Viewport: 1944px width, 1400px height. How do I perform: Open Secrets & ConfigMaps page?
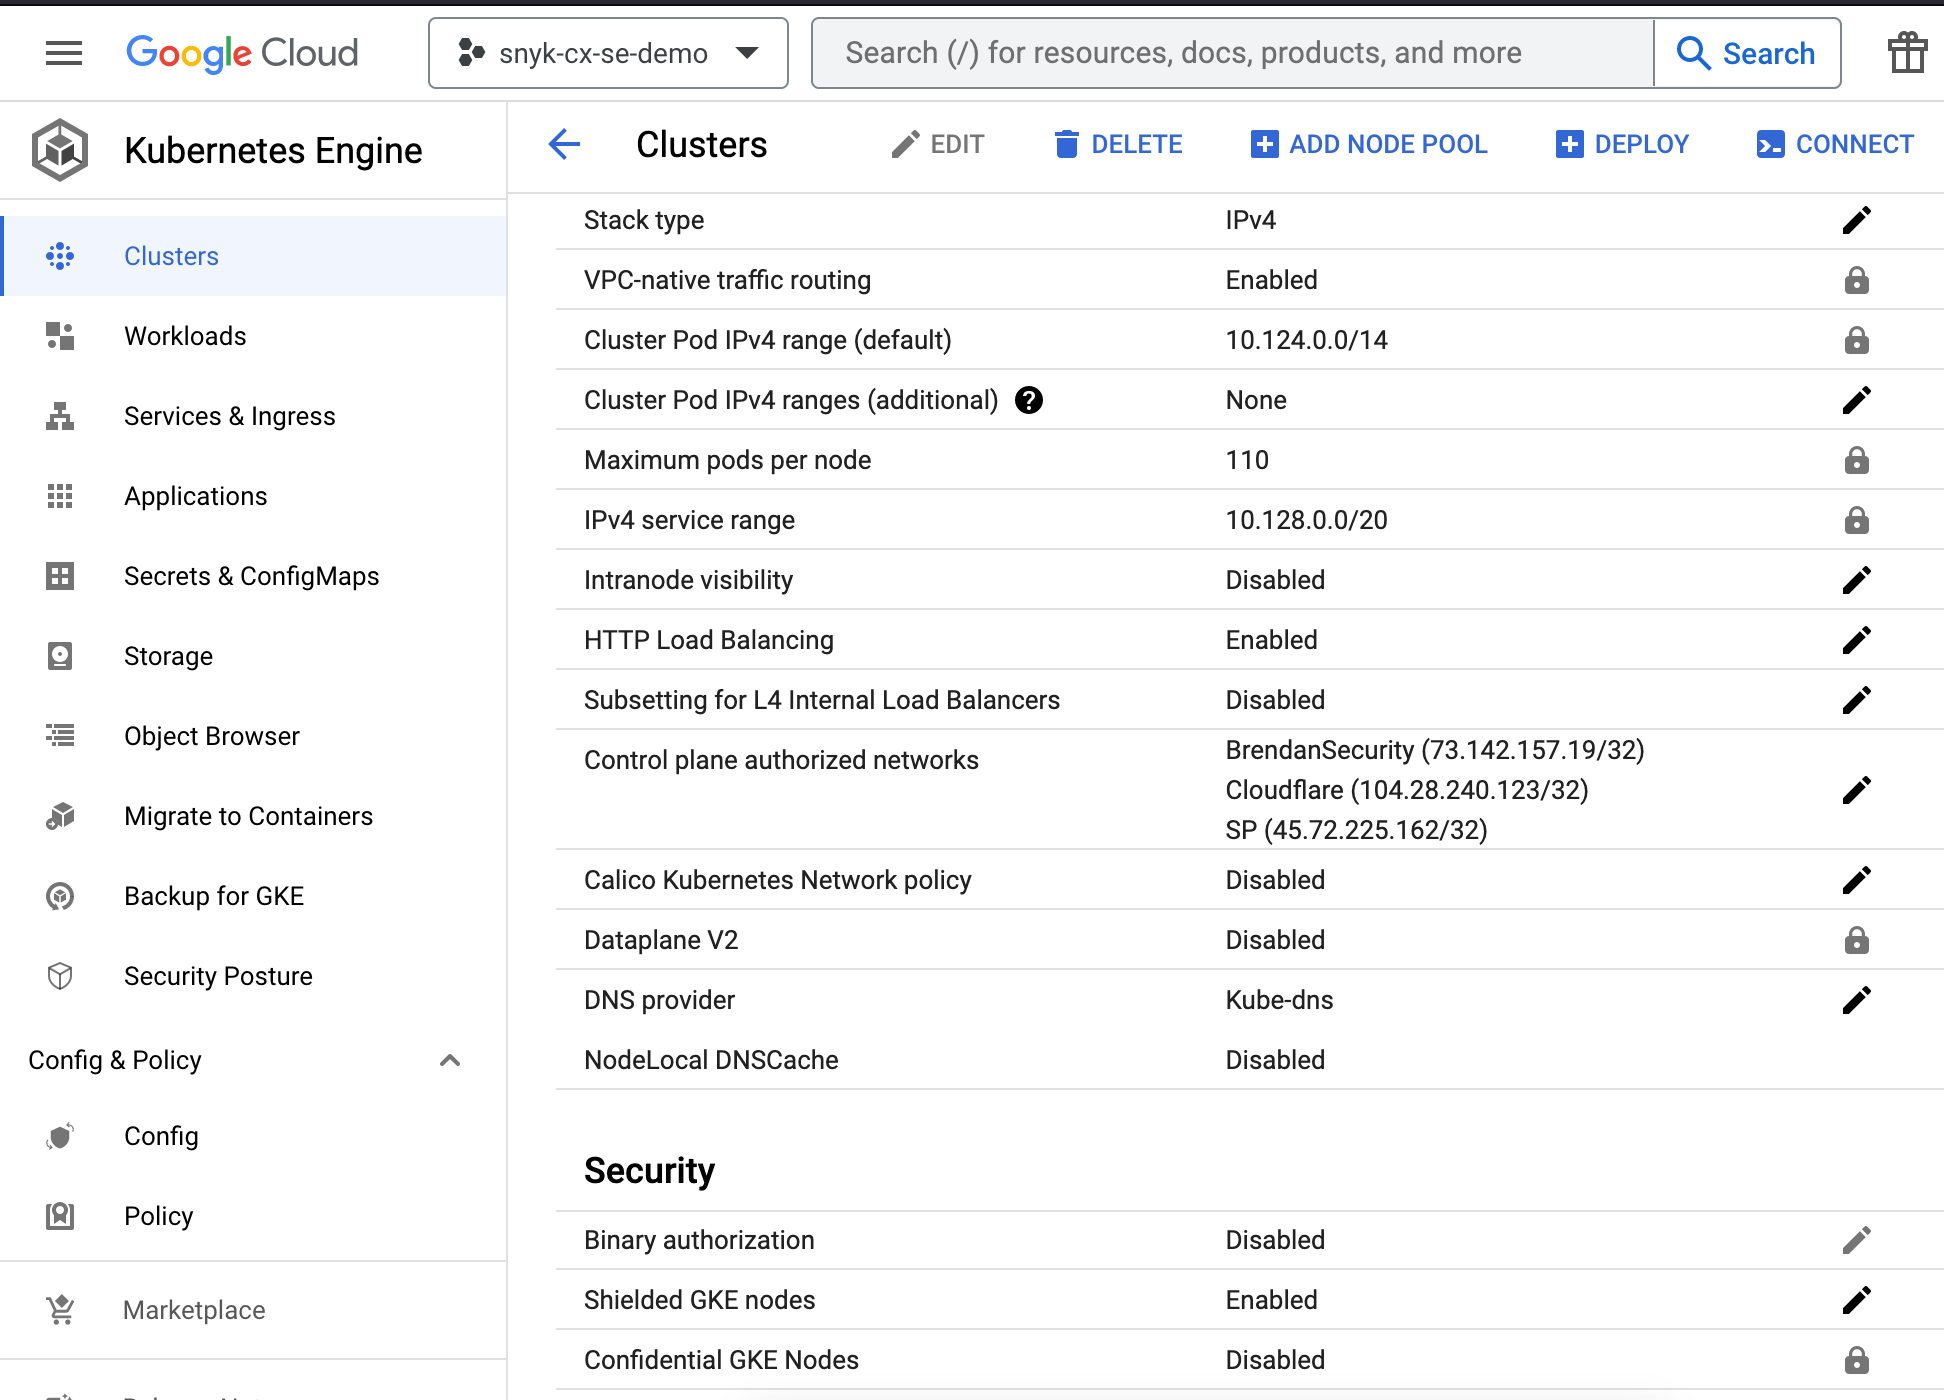(x=251, y=576)
